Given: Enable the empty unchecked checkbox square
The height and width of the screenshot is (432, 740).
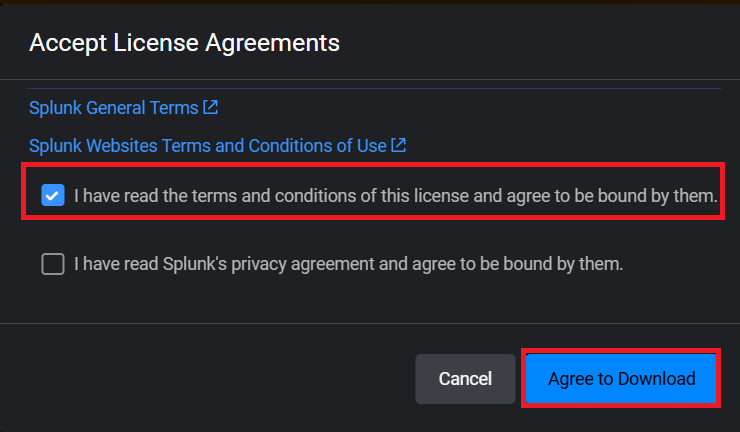Looking at the screenshot, I should pos(53,264).
